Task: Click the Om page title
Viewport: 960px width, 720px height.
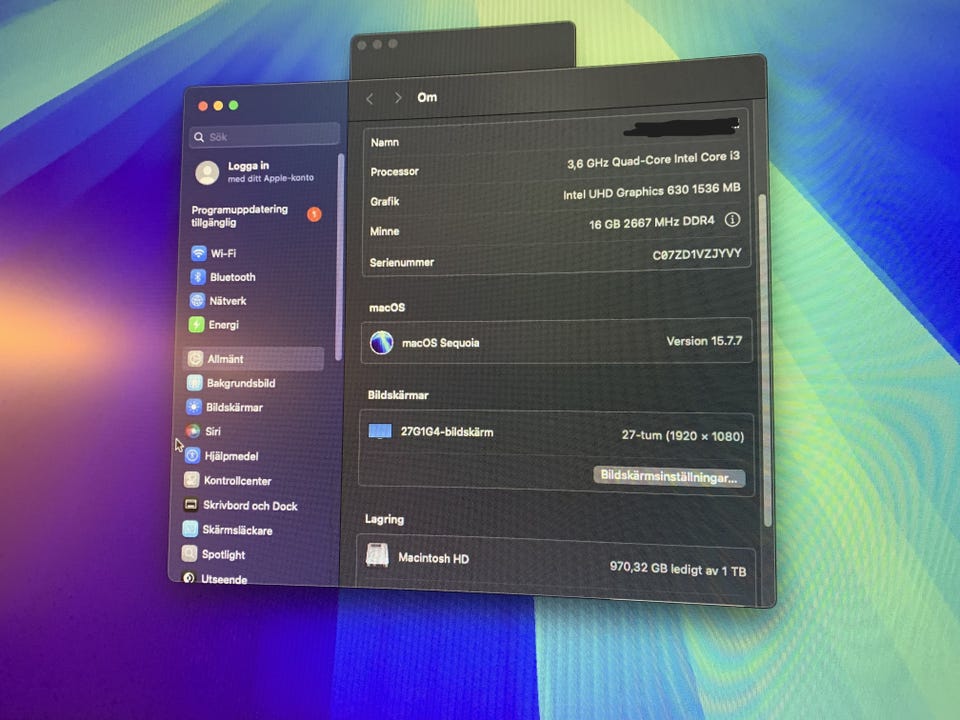Action: pos(427,97)
